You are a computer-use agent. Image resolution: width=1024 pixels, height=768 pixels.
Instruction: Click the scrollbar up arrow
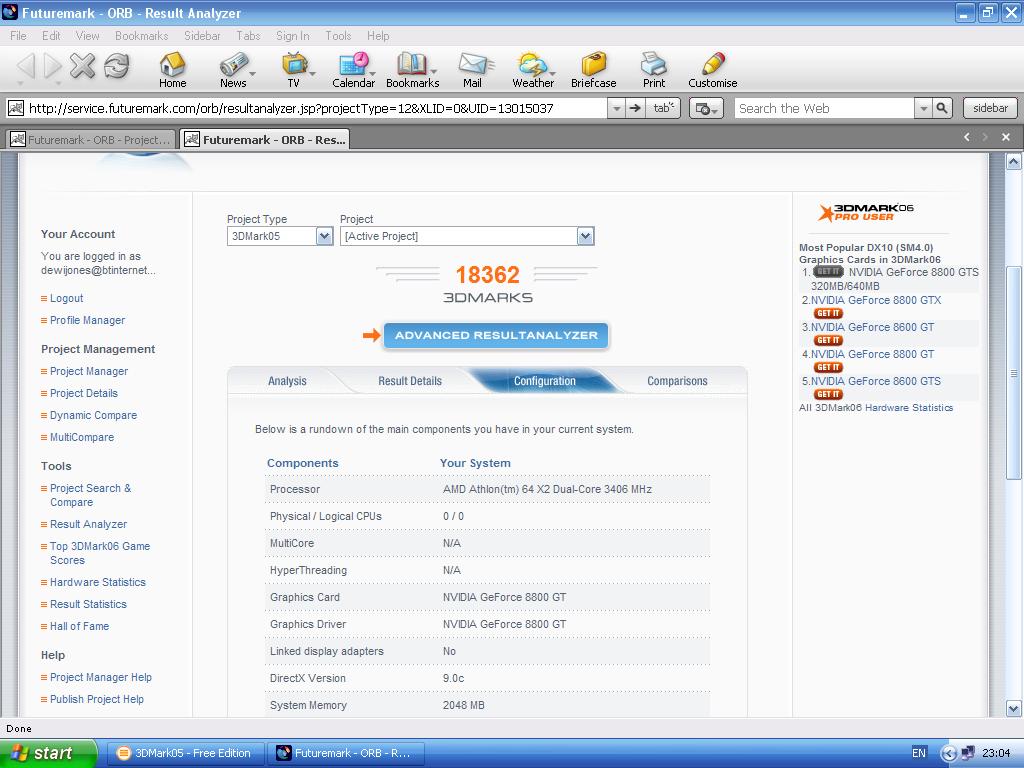(1013, 161)
